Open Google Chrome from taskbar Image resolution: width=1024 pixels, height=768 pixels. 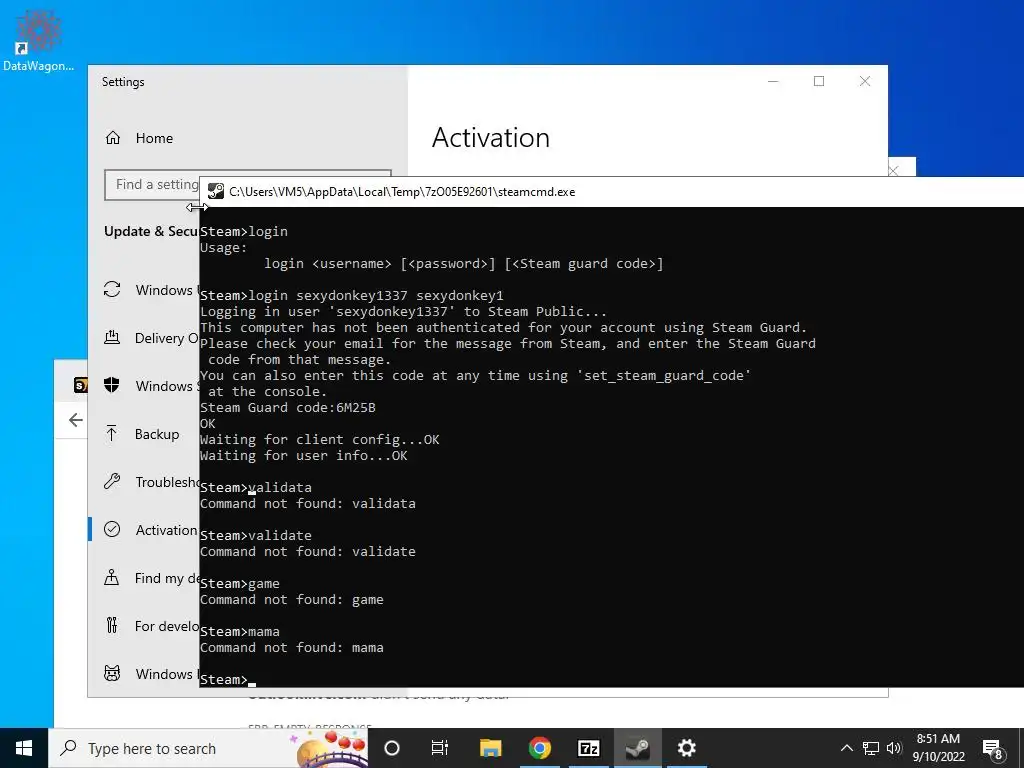point(539,748)
